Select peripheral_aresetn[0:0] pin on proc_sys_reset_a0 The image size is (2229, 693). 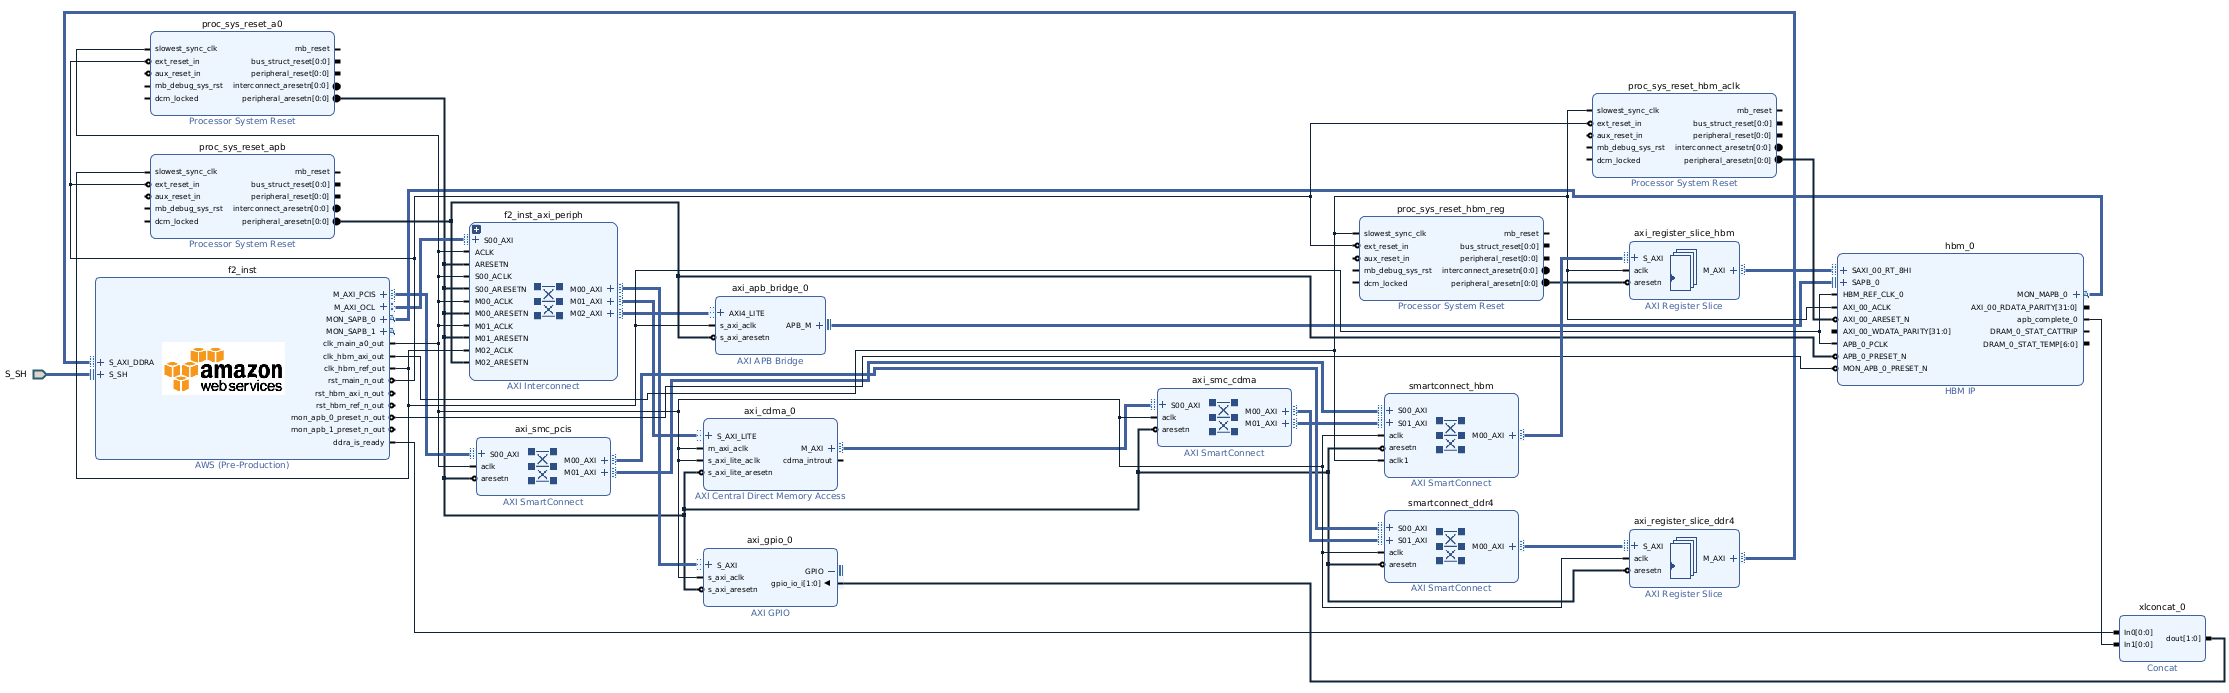pyautogui.click(x=285, y=98)
